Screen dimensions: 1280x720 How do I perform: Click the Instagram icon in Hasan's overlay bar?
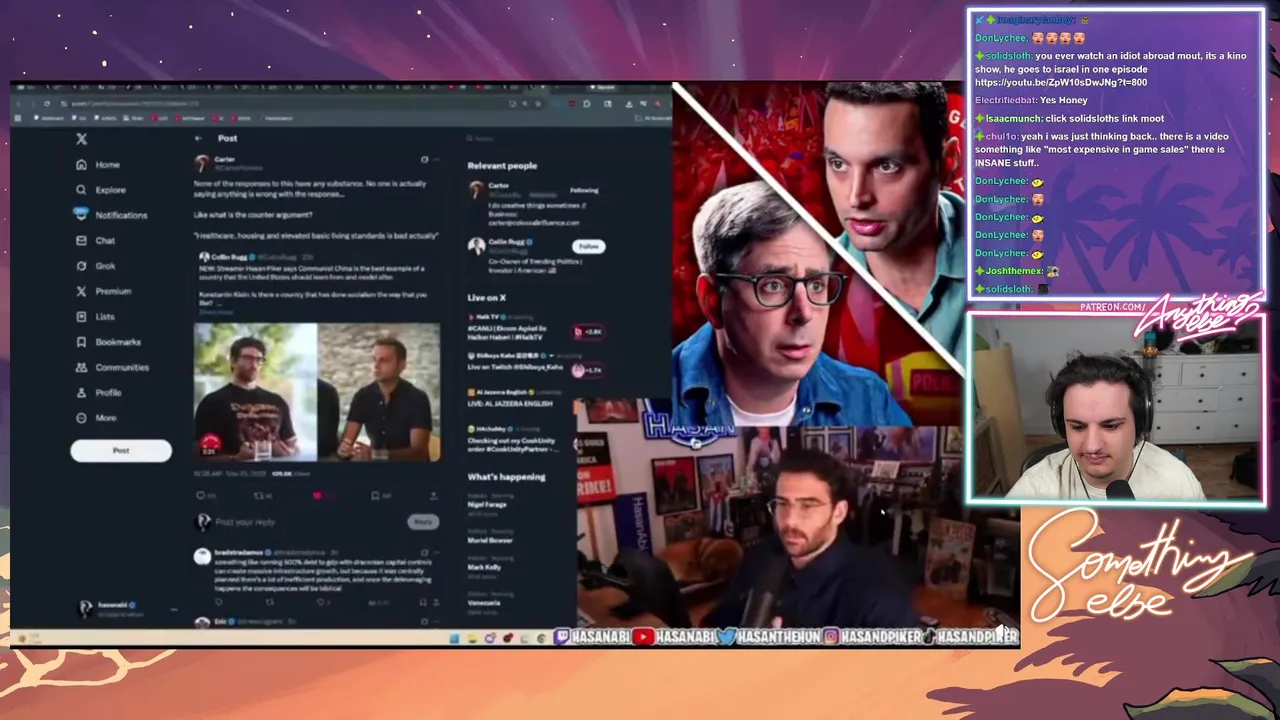coord(831,636)
